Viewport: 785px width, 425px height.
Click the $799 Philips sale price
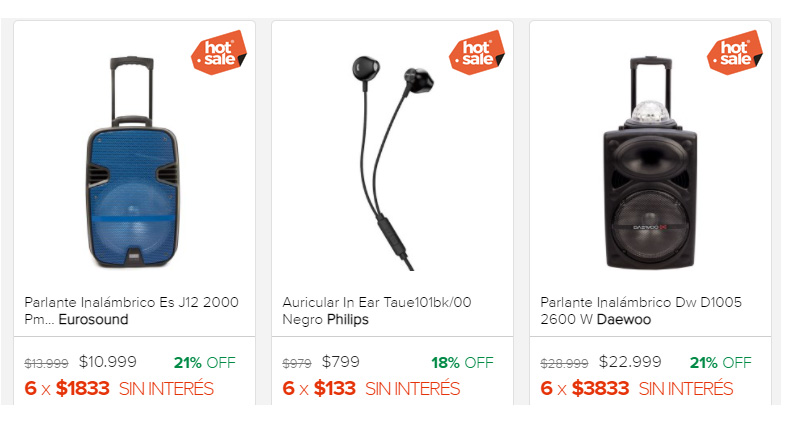[x=341, y=362]
